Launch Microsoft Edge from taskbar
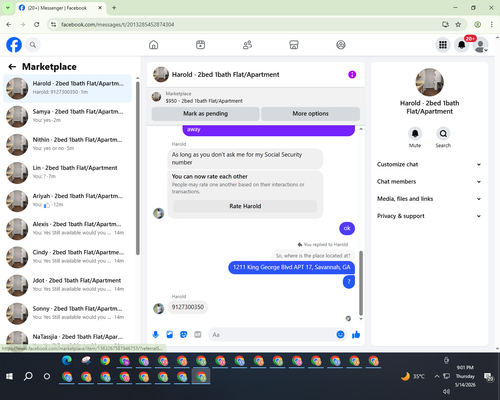 [x=67, y=361]
